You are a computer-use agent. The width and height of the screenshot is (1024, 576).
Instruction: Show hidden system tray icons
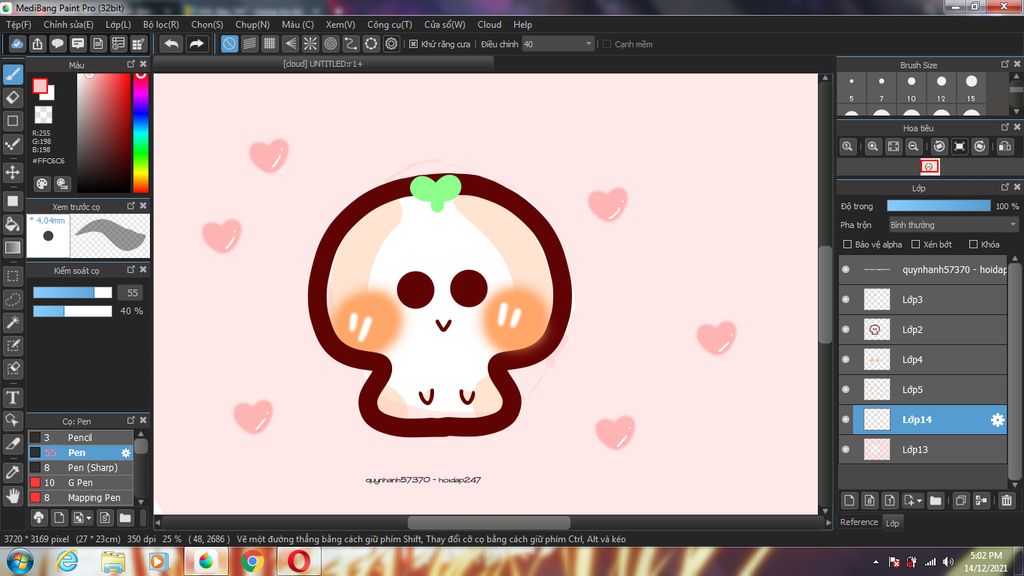(x=876, y=562)
